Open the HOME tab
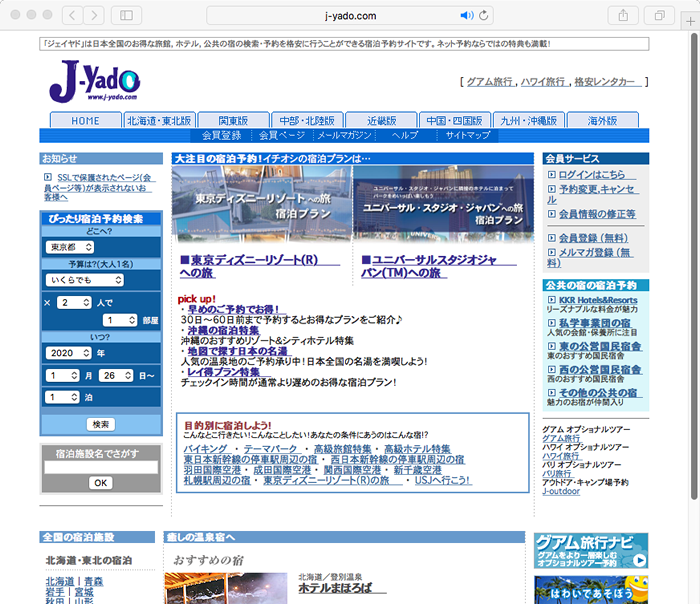This screenshot has height=604, width=700. 85,121
